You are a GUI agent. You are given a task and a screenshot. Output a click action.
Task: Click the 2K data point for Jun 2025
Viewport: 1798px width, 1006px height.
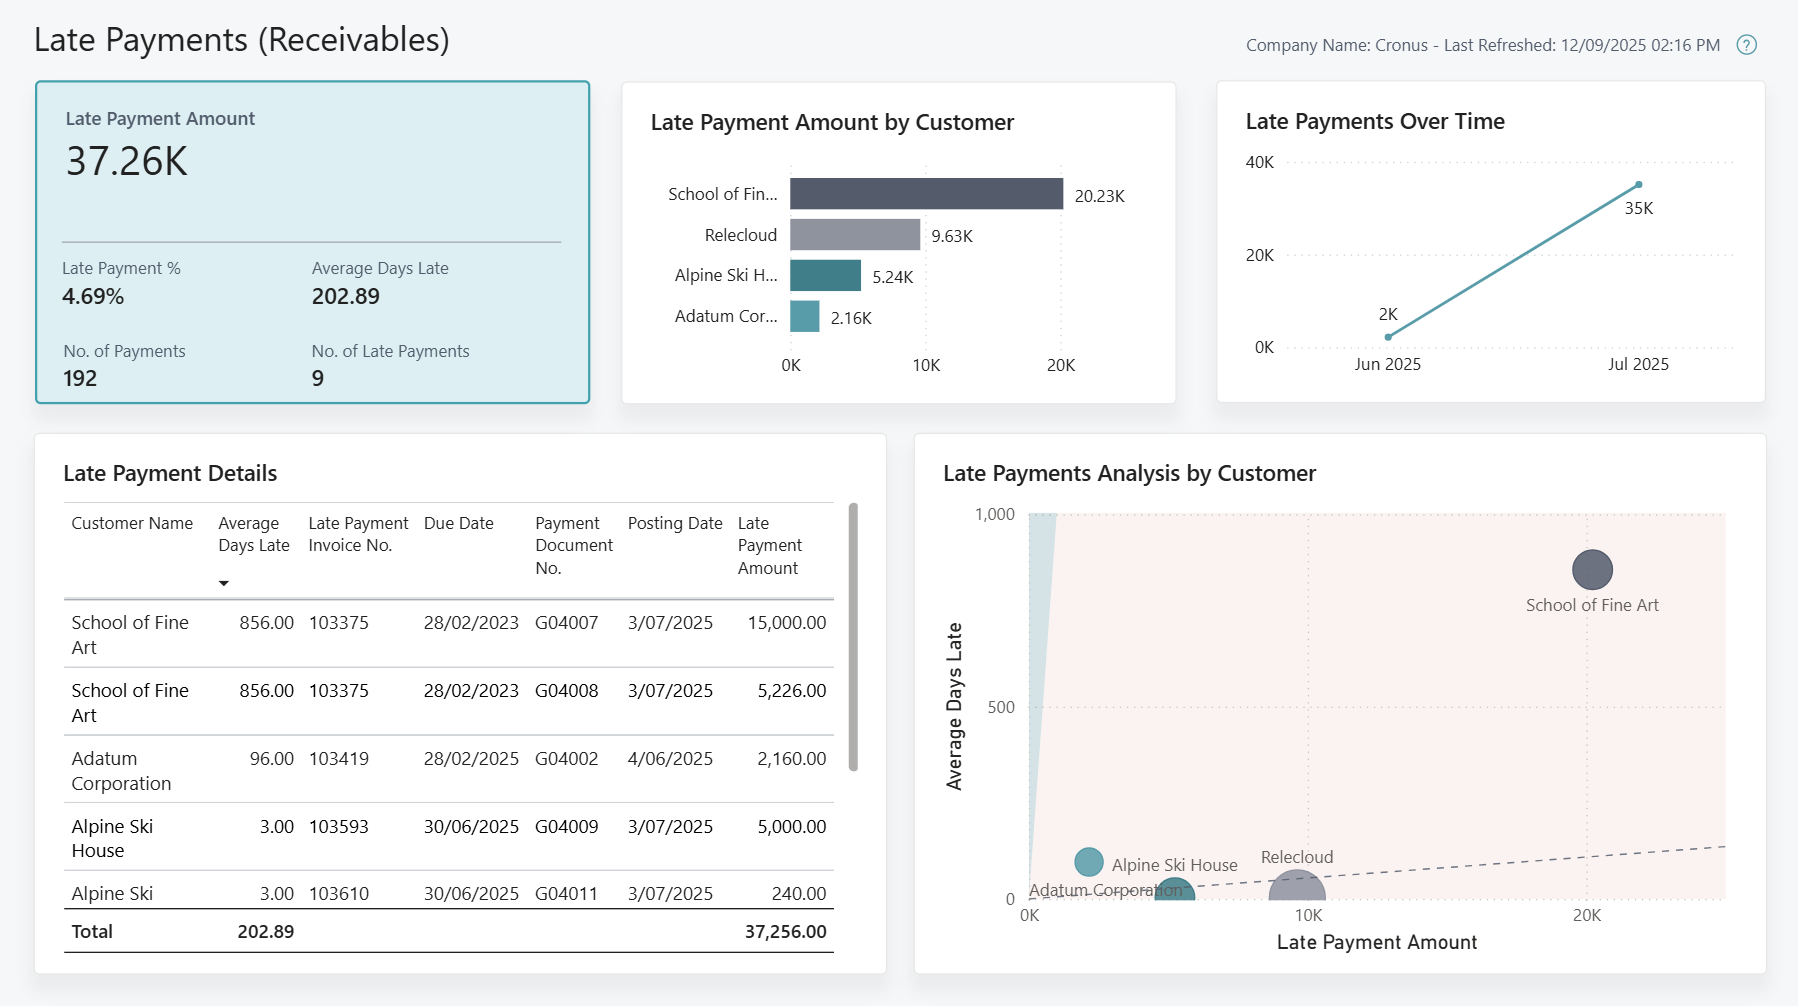1388,337
